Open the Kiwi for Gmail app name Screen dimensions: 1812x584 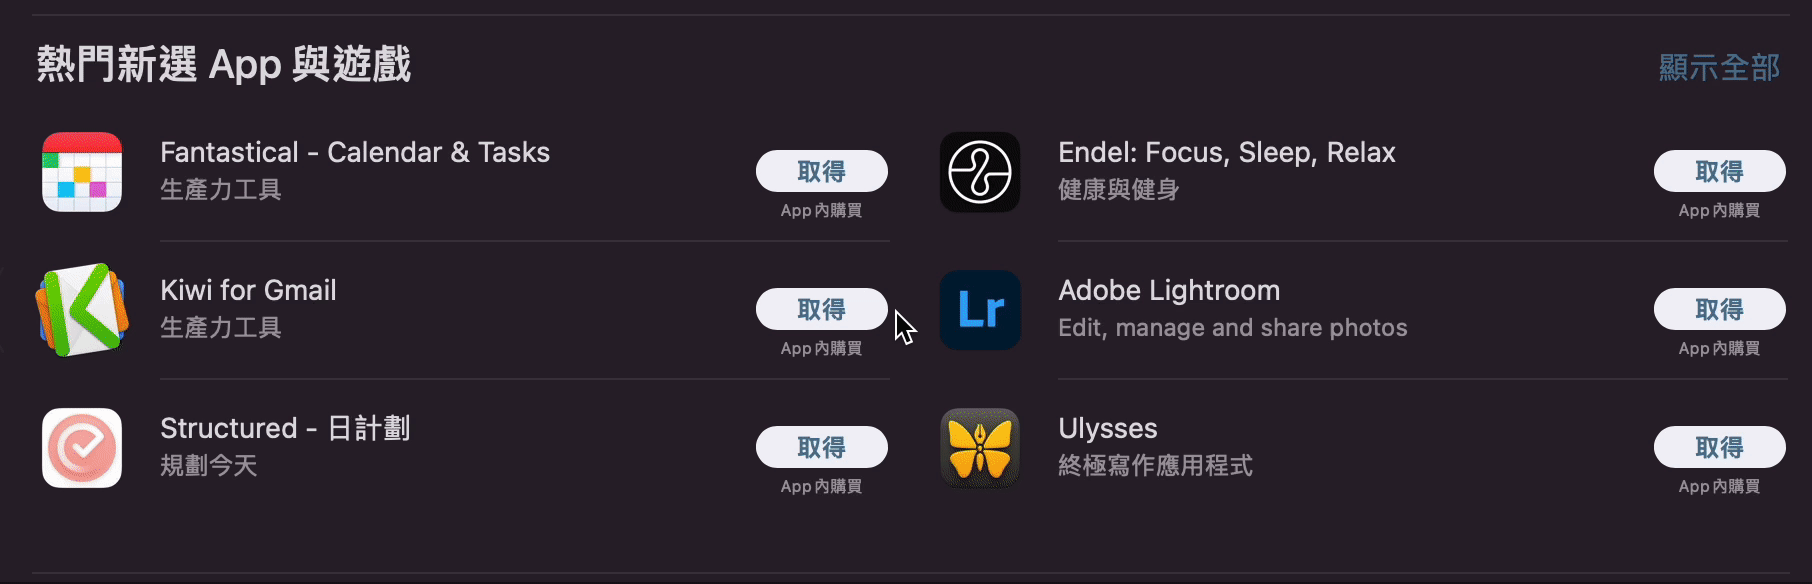pos(250,290)
